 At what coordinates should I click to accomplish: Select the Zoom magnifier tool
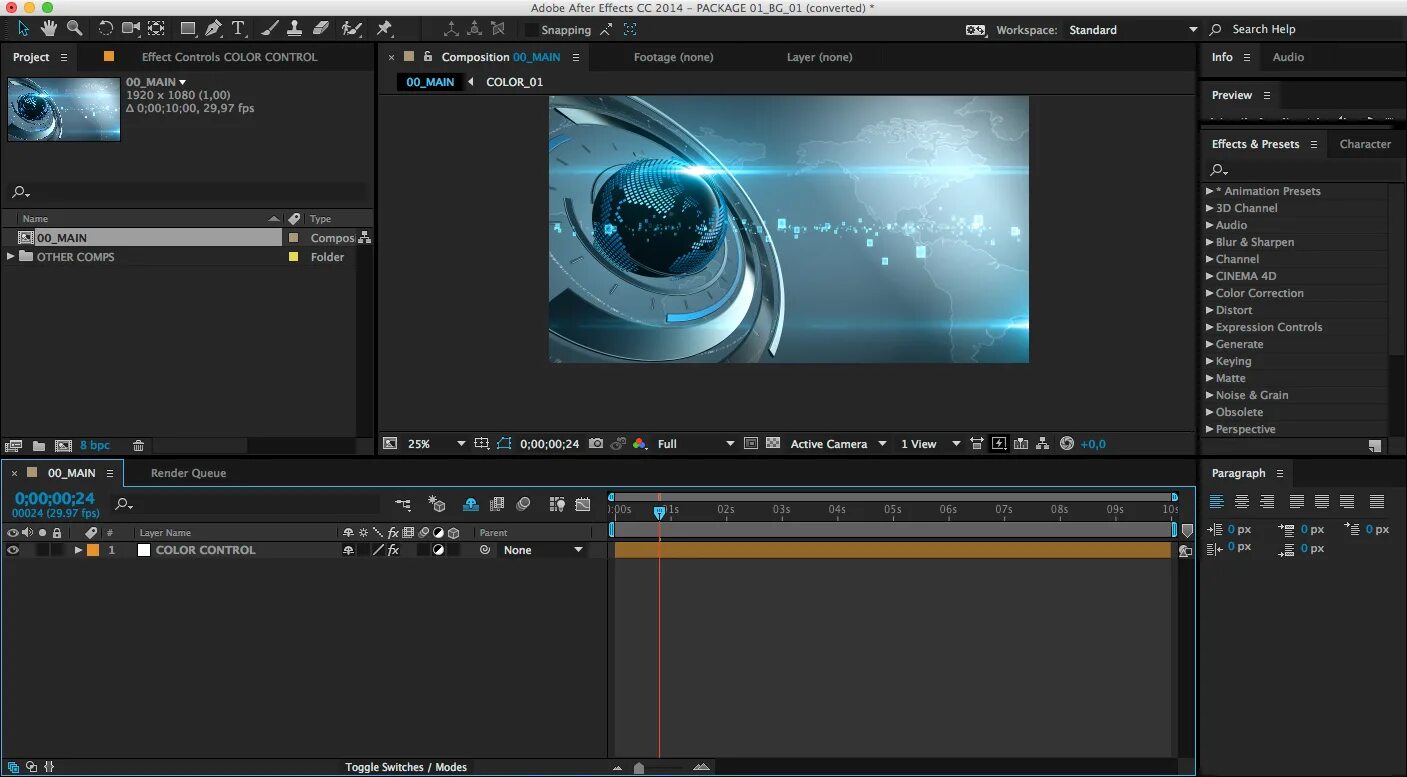click(75, 29)
